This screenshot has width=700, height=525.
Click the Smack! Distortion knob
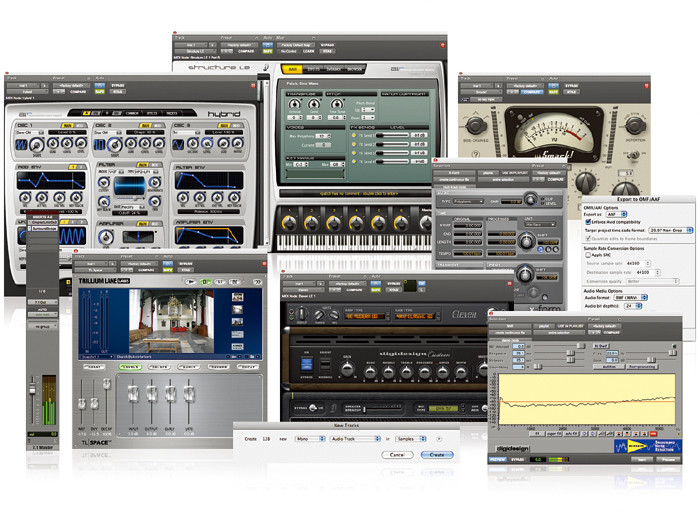click(x=634, y=126)
